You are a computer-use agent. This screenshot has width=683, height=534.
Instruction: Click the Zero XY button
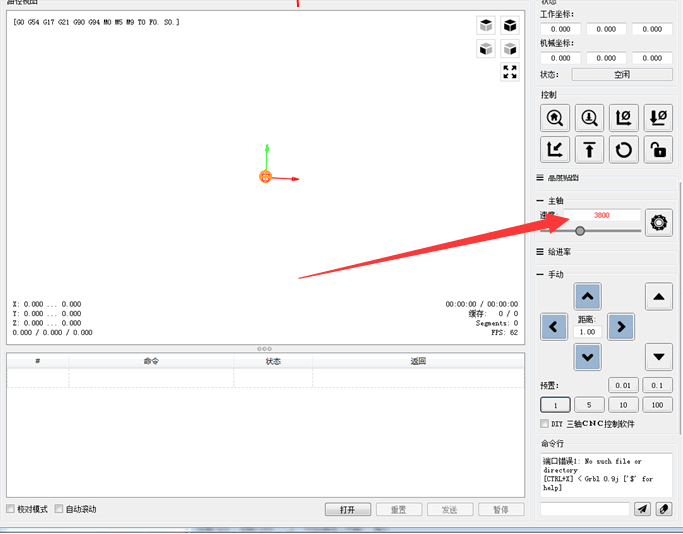[x=624, y=118]
